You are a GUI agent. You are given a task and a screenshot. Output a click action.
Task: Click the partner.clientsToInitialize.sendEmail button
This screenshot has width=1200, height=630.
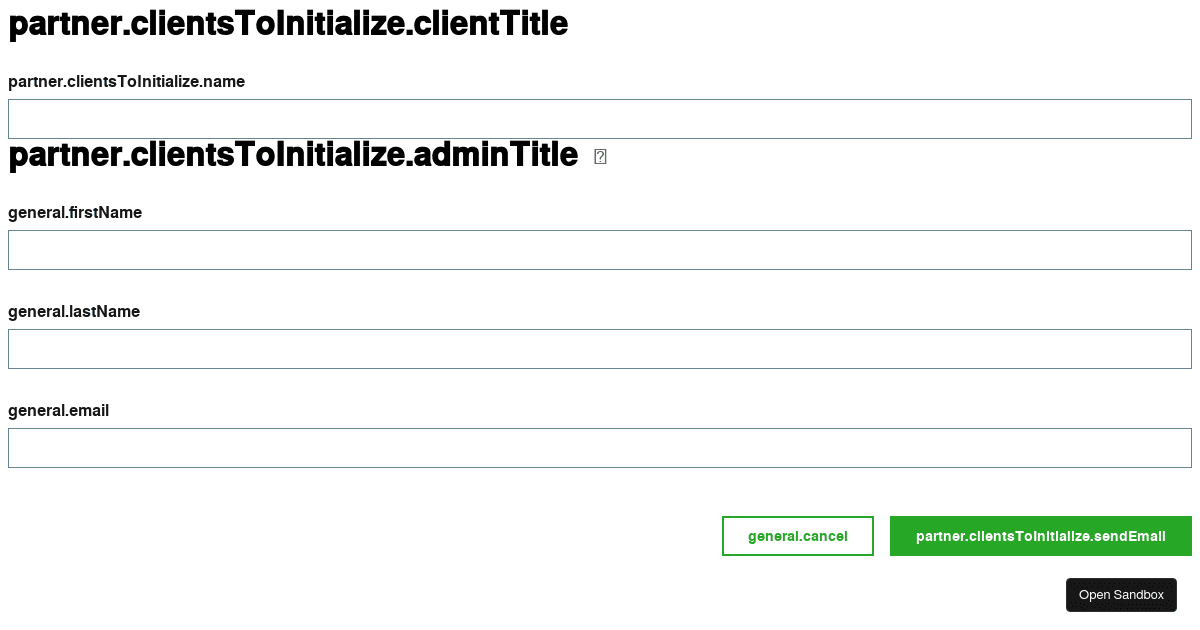(x=1040, y=536)
